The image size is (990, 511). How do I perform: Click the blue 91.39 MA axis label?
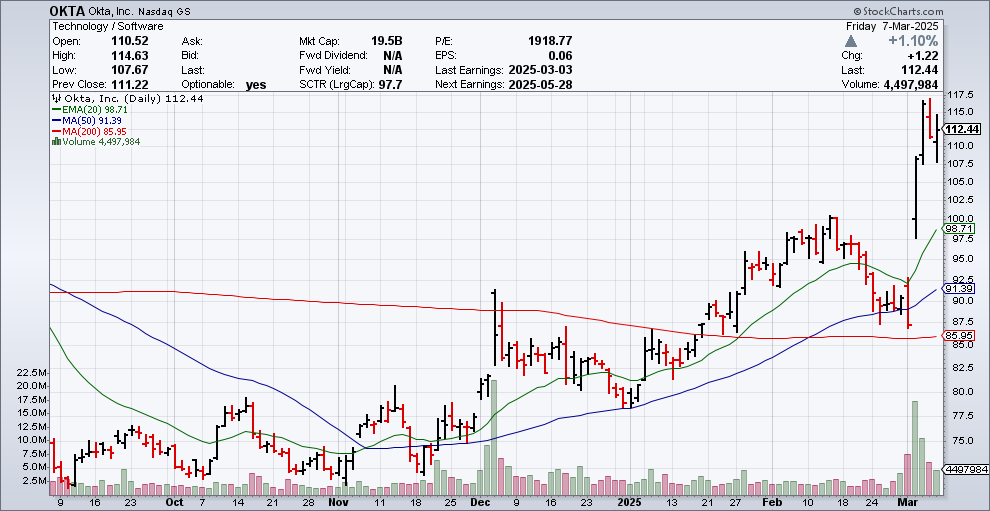[x=957, y=289]
